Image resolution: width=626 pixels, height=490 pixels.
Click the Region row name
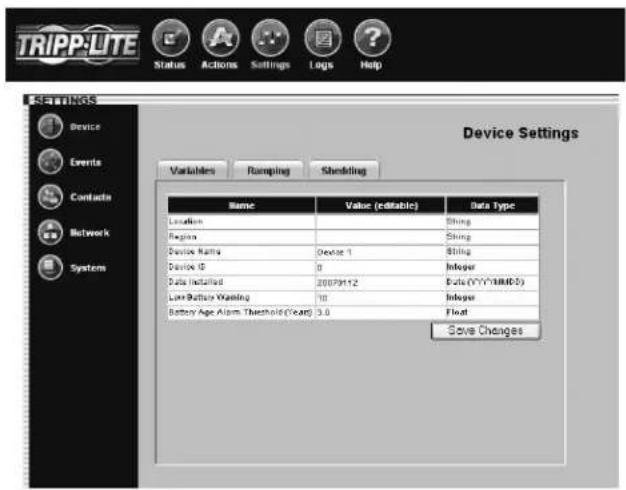pos(182,237)
